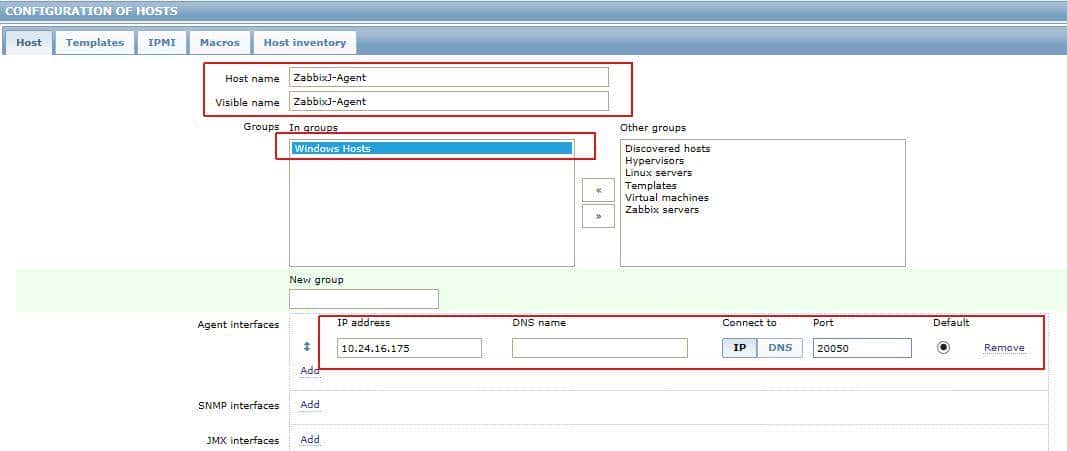Set Connect to IP

click(x=739, y=348)
